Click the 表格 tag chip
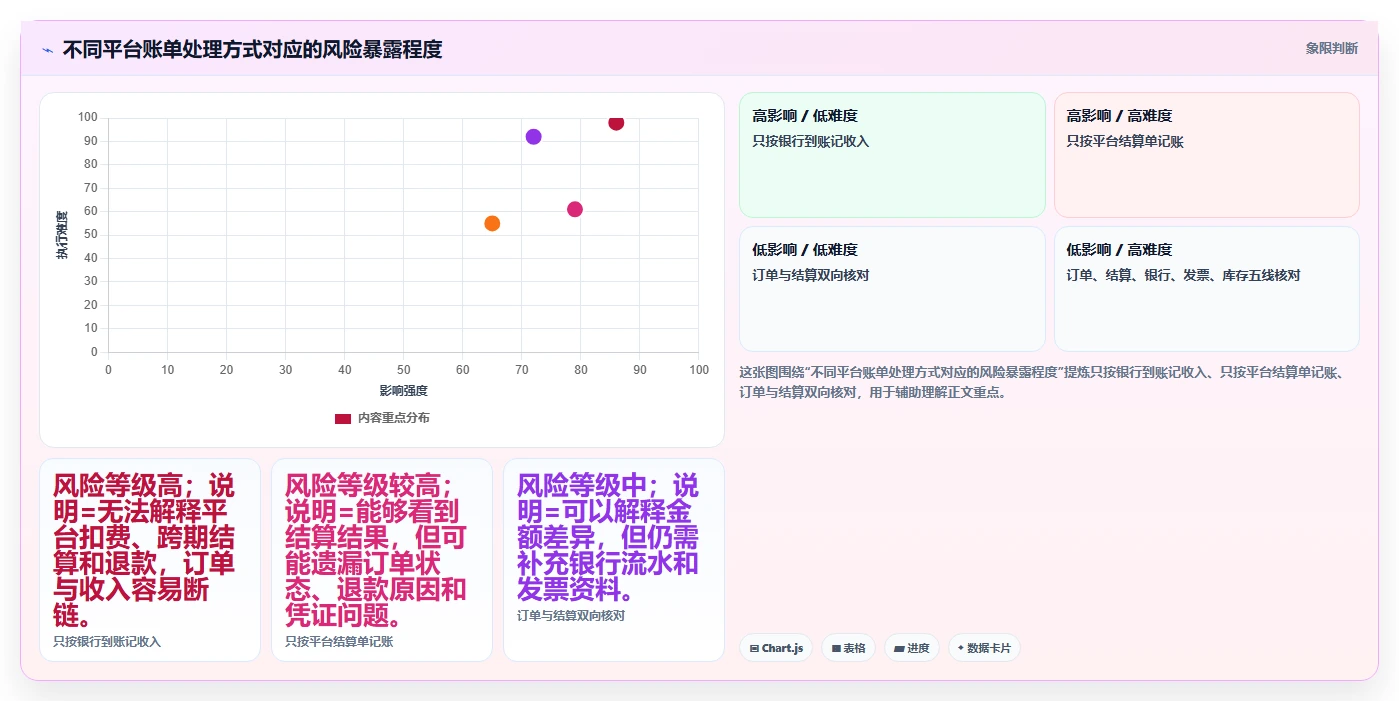The height and width of the screenshot is (701, 1399). point(848,648)
